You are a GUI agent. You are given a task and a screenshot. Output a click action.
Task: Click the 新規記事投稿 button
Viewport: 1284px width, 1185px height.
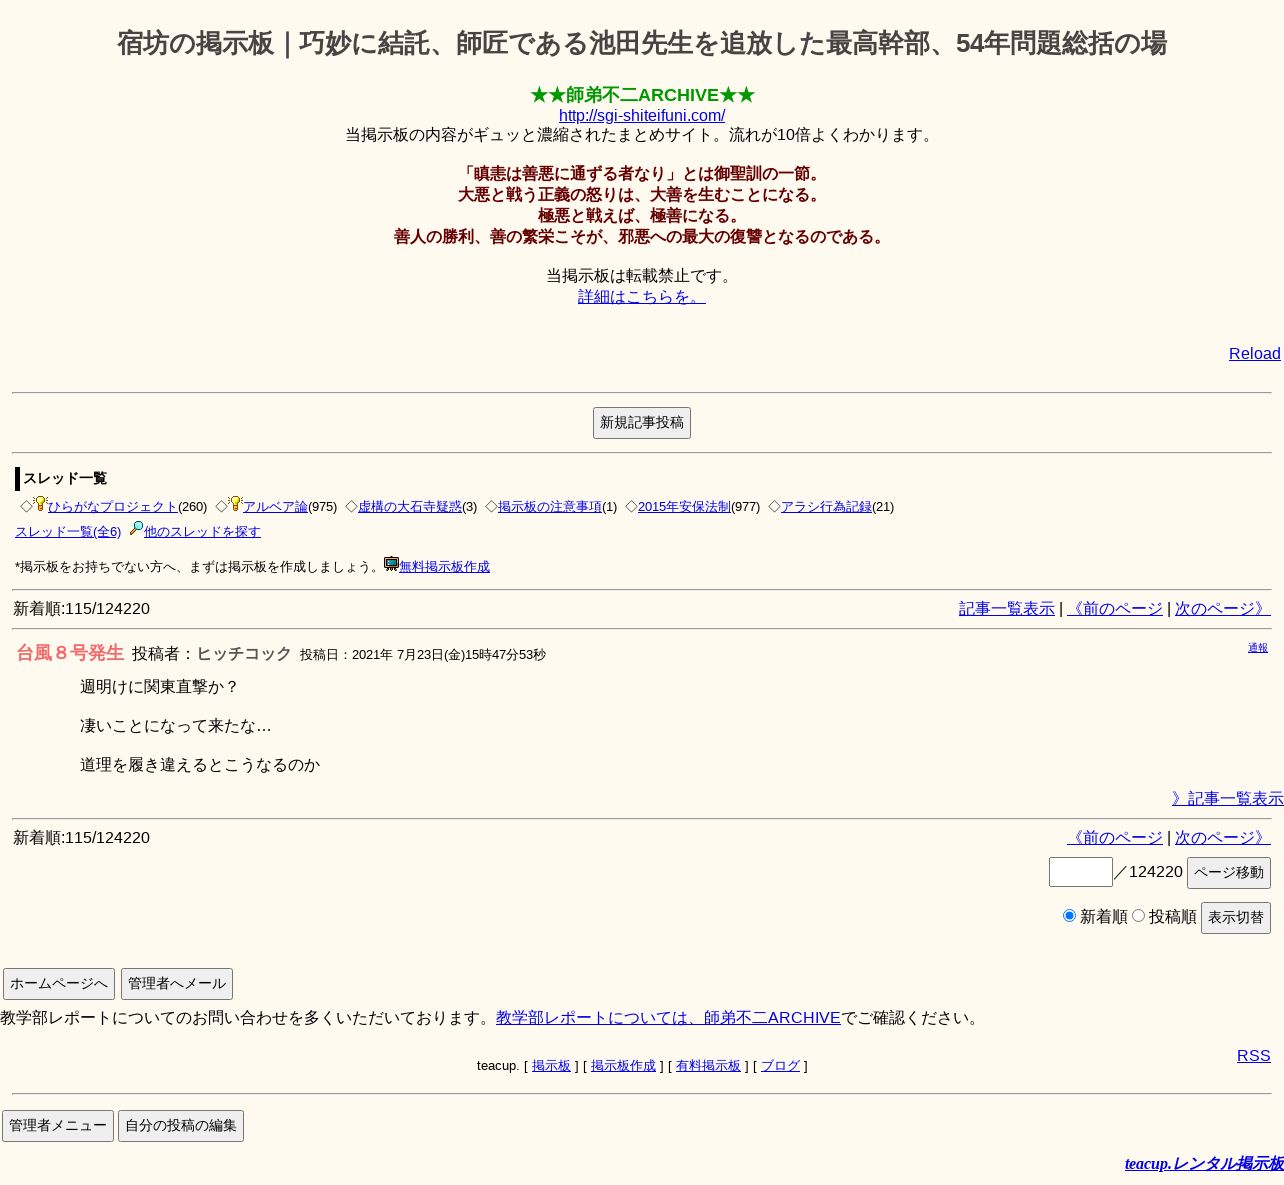pos(642,423)
